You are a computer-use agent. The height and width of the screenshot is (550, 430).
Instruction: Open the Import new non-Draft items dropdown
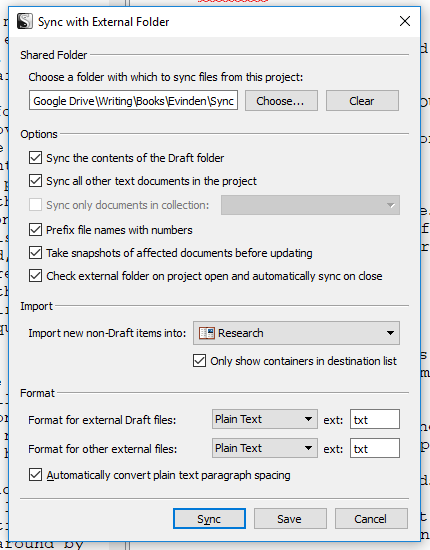(296, 333)
